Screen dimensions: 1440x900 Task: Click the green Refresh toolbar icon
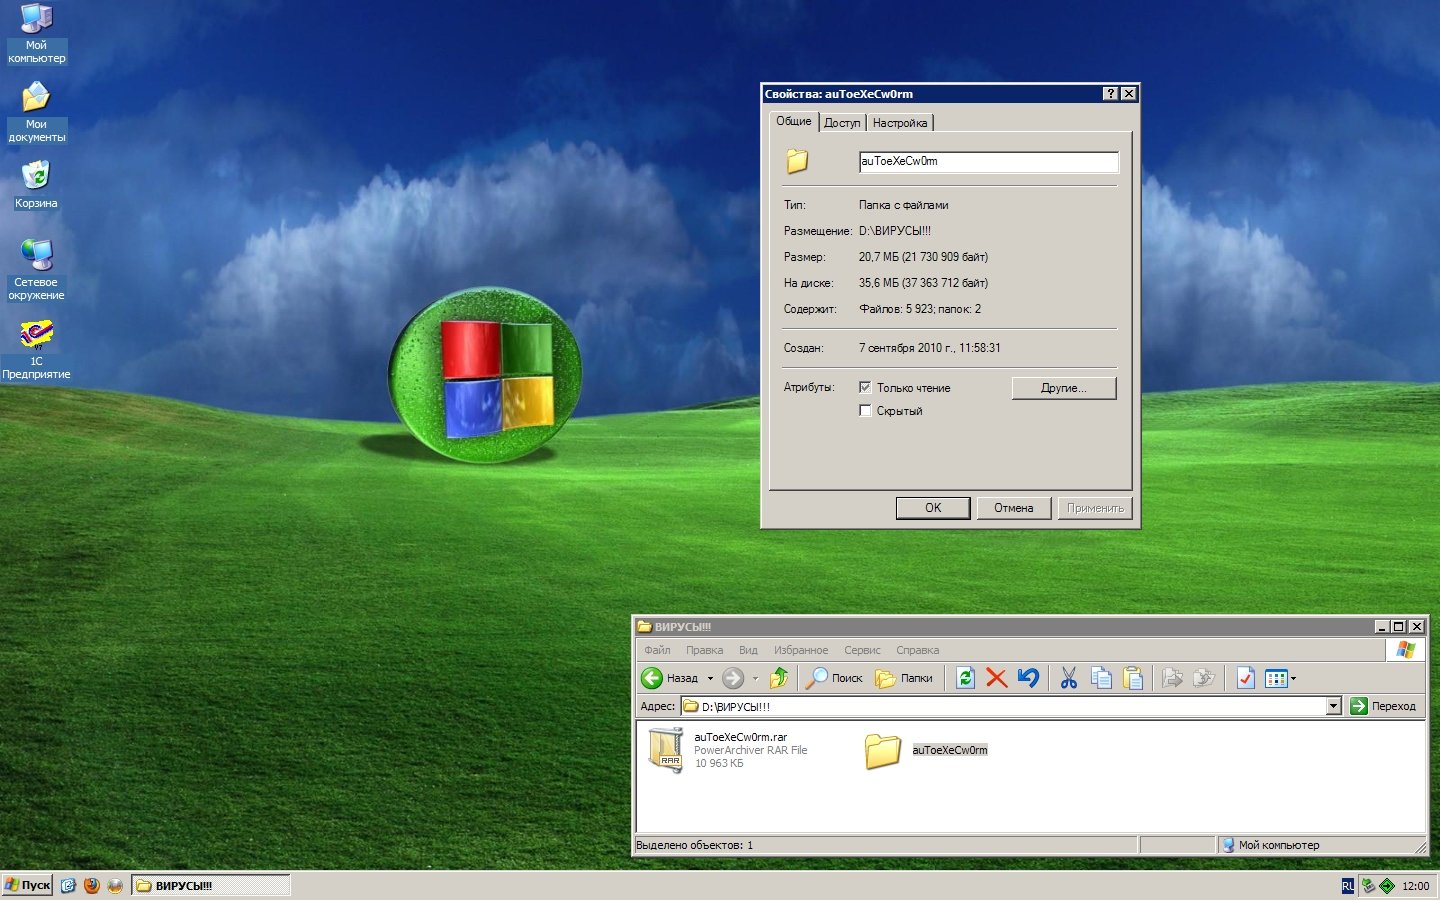pos(965,678)
